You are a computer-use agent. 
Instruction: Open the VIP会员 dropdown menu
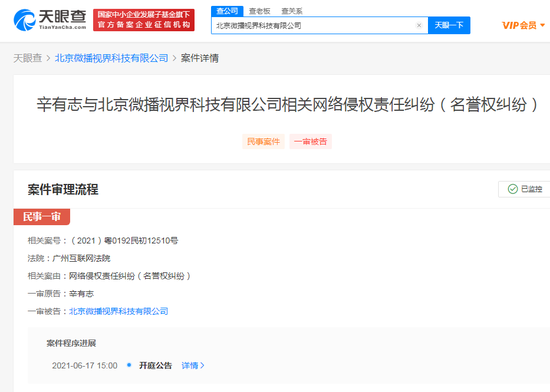pyautogui.click(x=523, y=25)
